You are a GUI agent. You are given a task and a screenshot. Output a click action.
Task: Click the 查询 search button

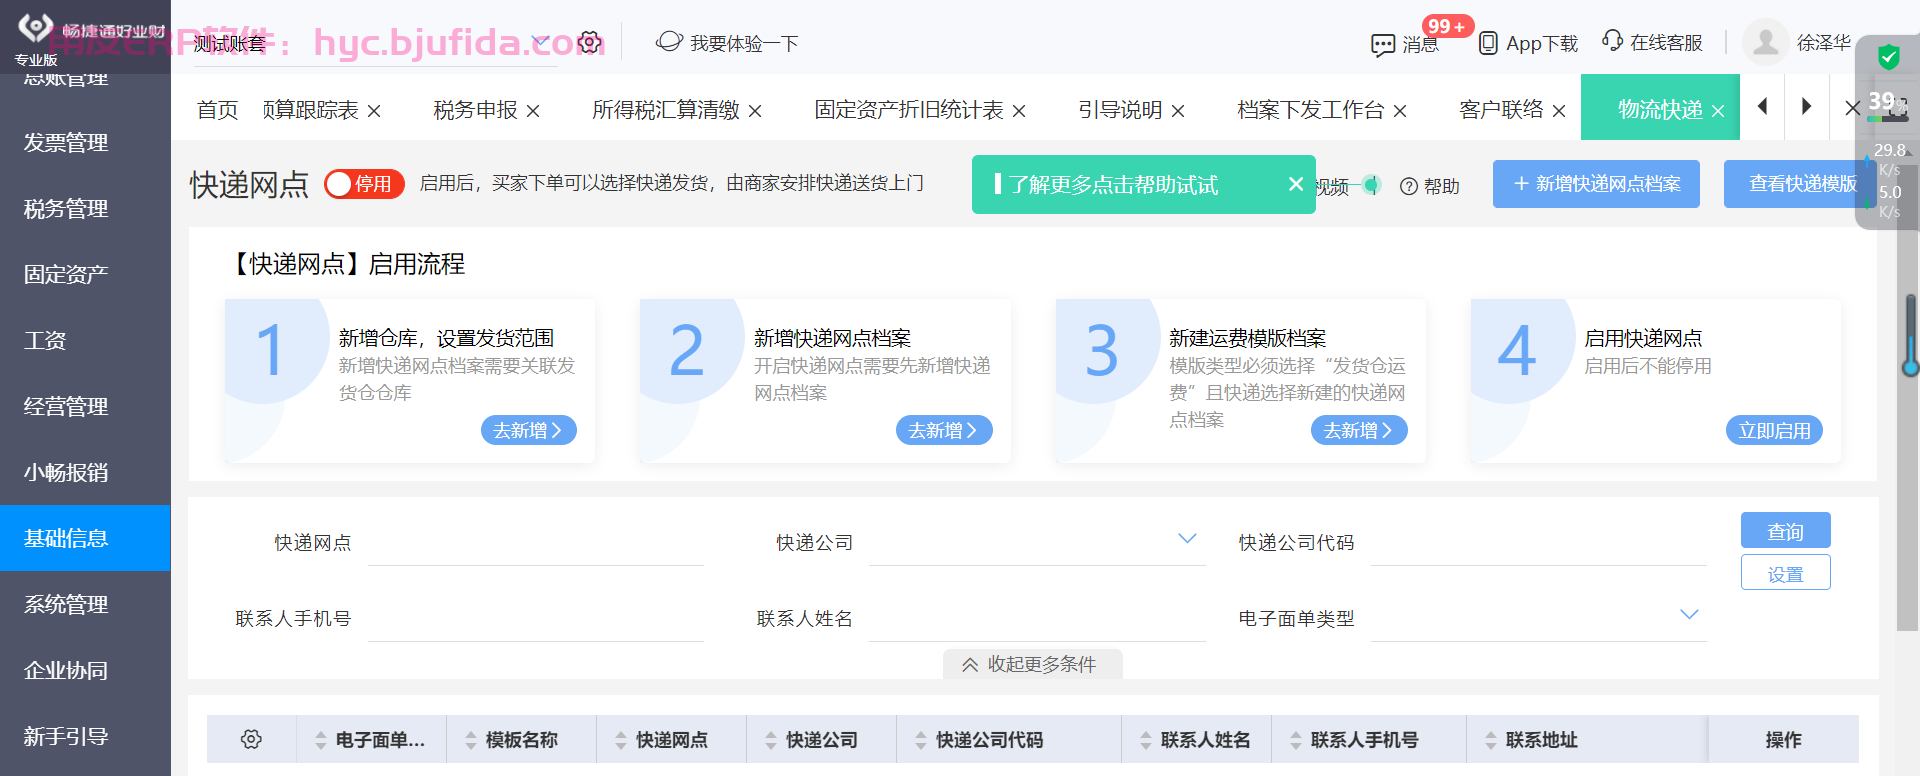1785,531
